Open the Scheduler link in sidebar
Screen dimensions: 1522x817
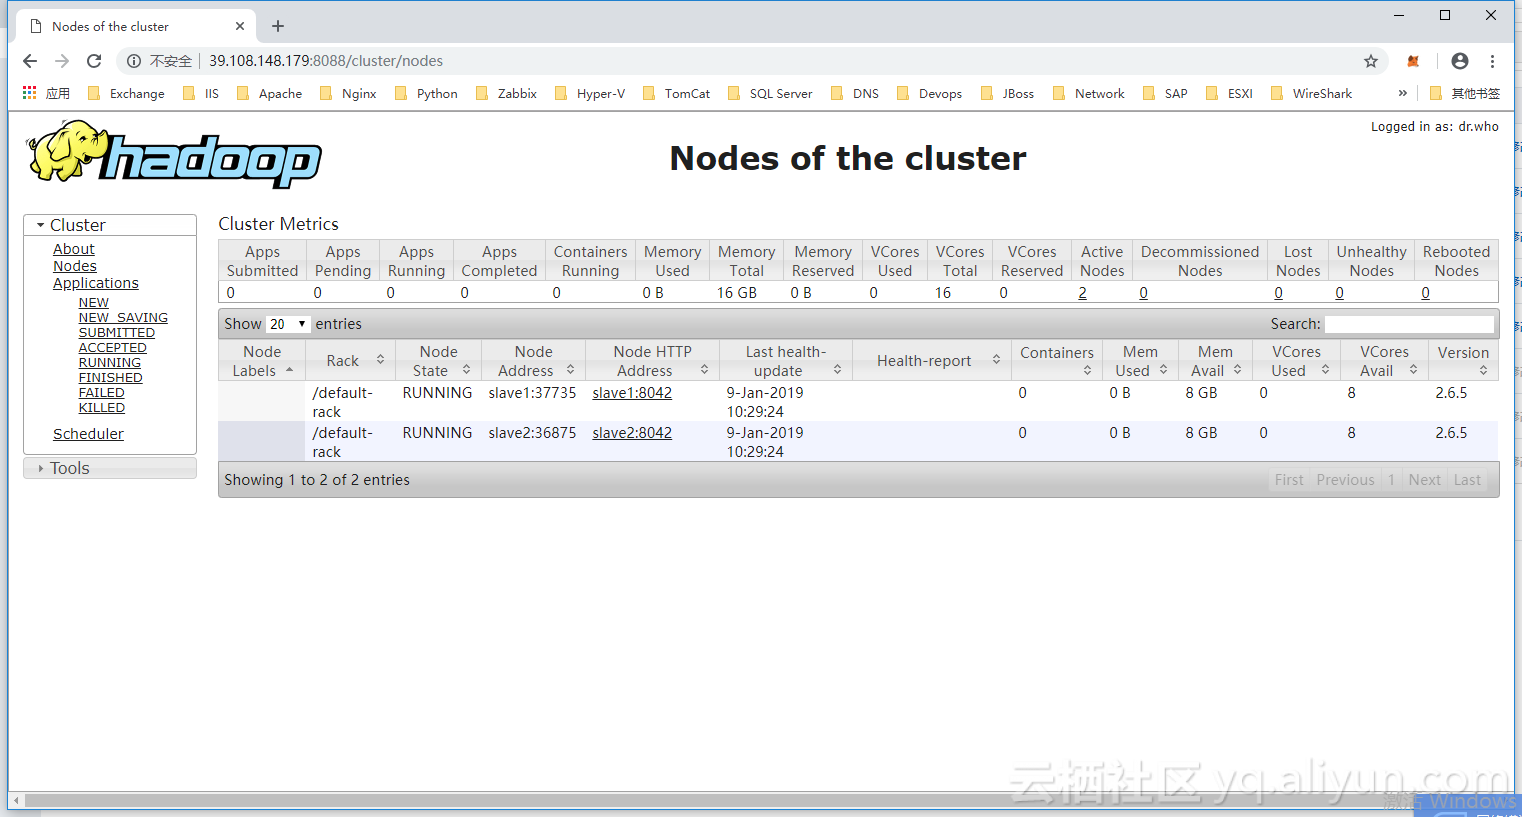click(88, 434)
